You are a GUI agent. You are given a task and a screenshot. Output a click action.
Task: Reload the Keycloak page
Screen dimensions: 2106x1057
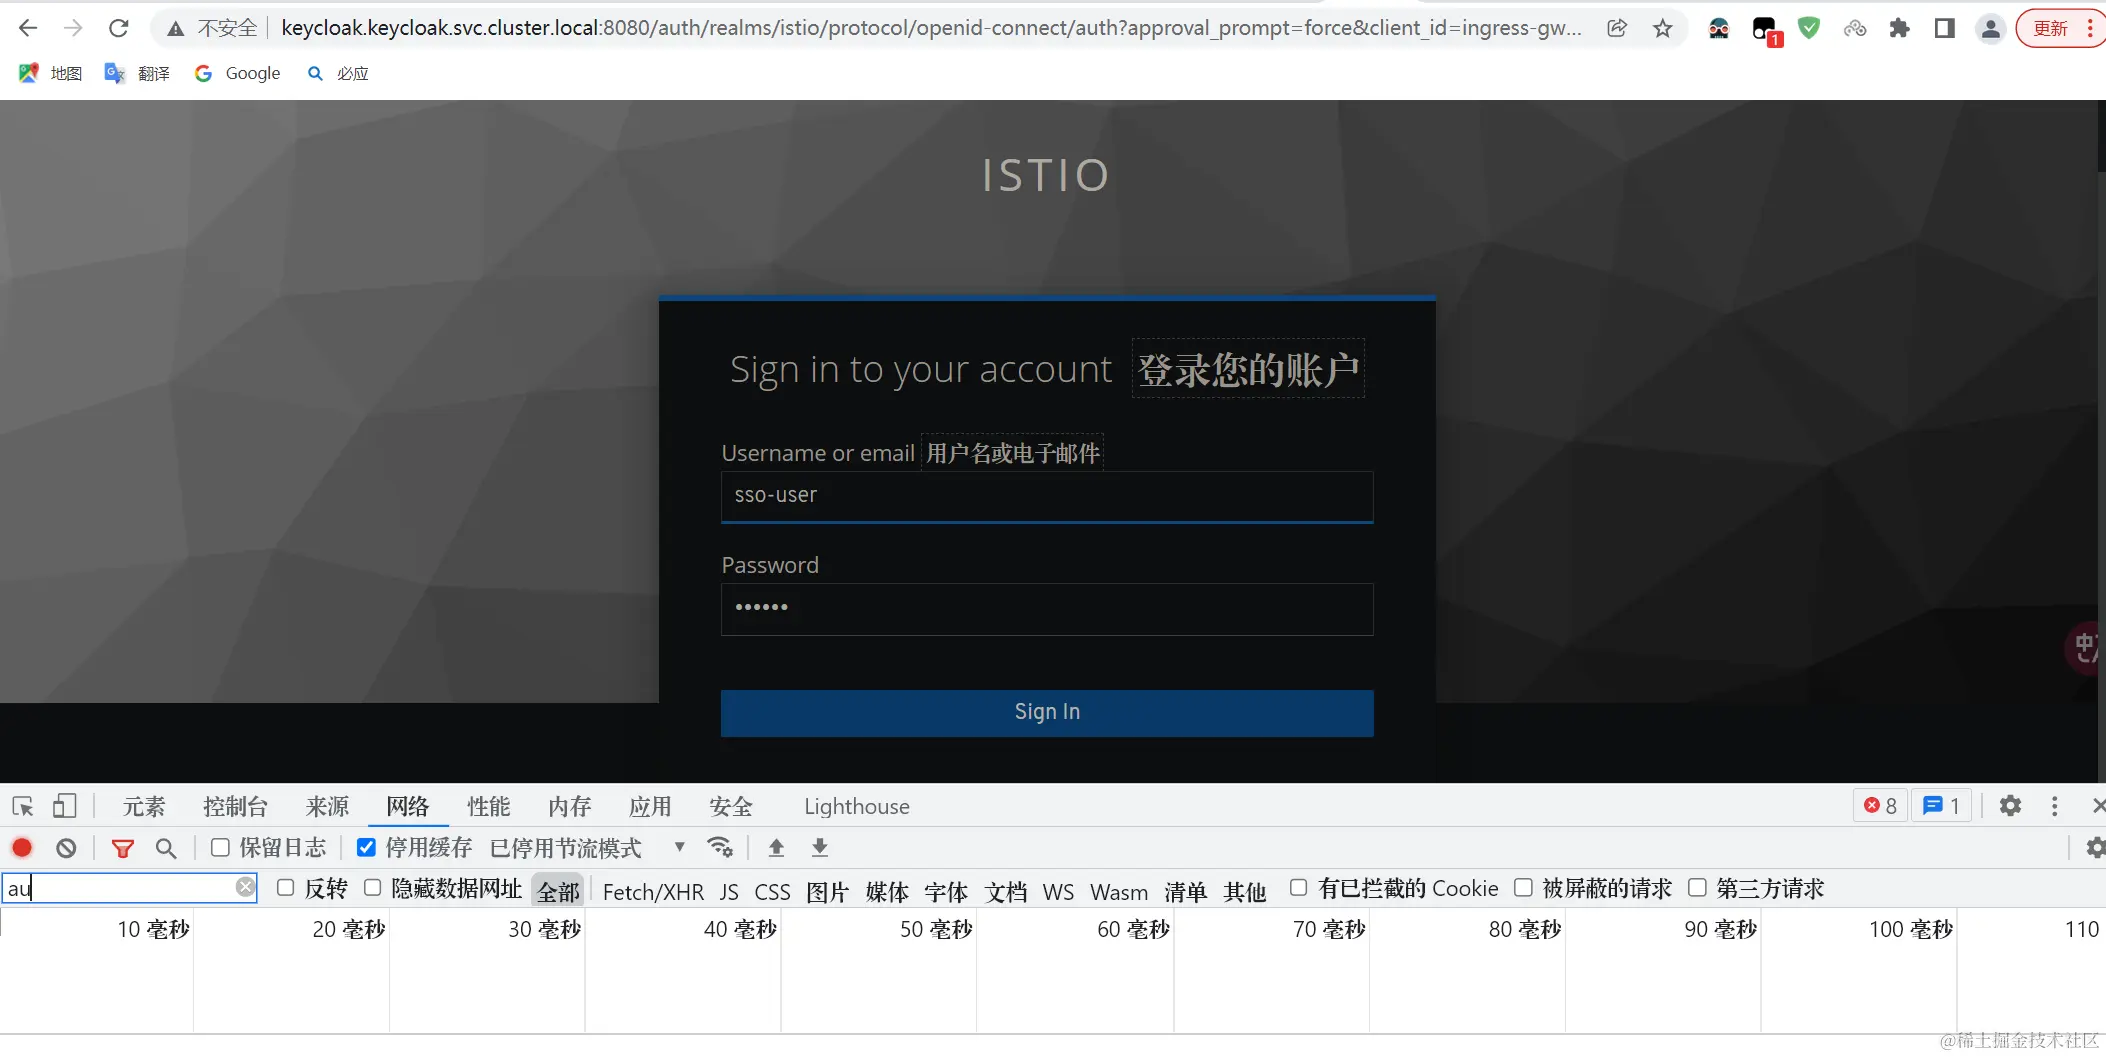pos(118,28)
